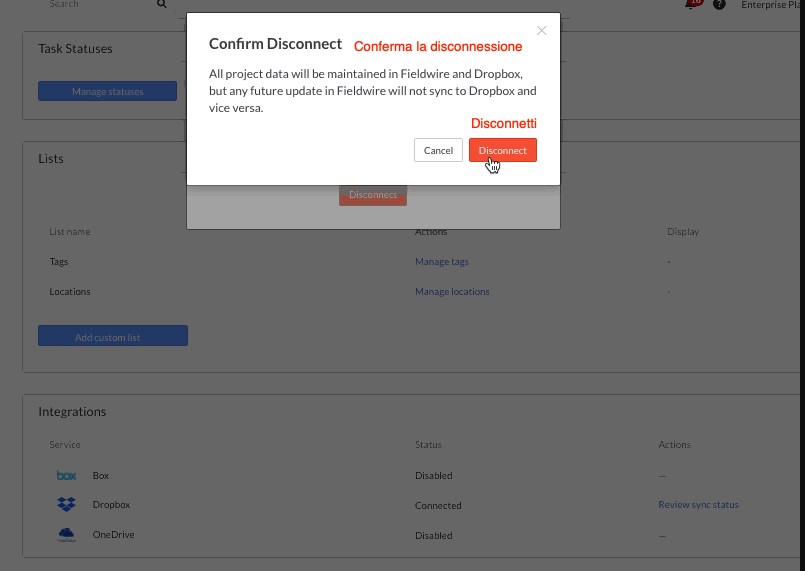
Task: Open Manage statuses
Action: pos(107,91)
